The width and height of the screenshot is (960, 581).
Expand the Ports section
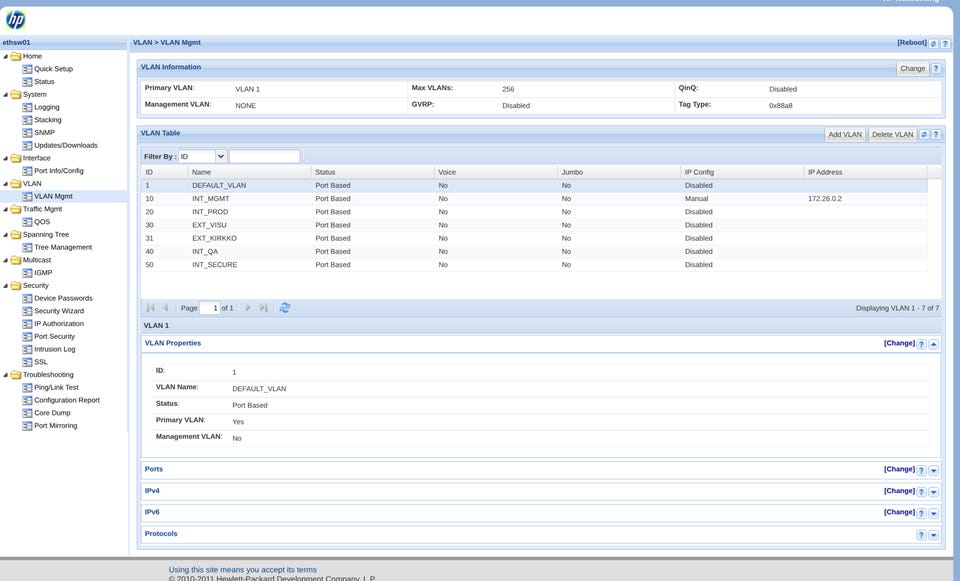click(x=934, y=470)
